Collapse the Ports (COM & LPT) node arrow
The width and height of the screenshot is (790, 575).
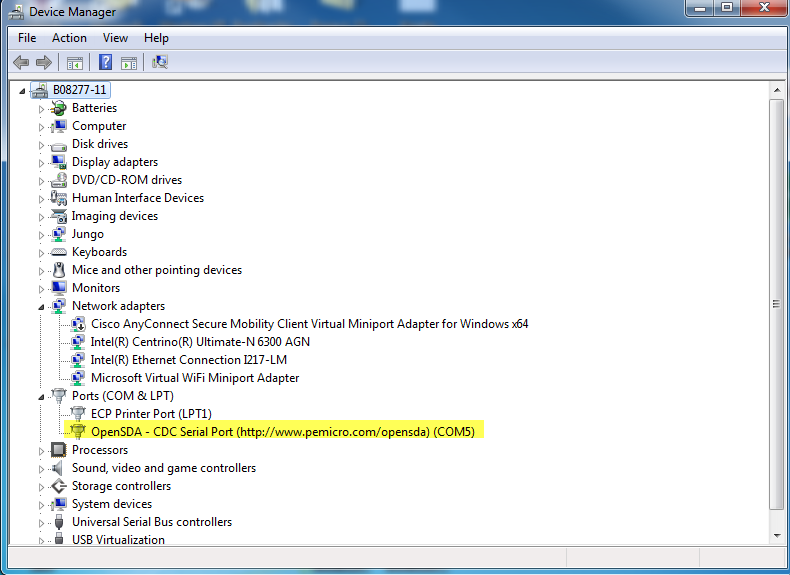click(x=41, y=397)
